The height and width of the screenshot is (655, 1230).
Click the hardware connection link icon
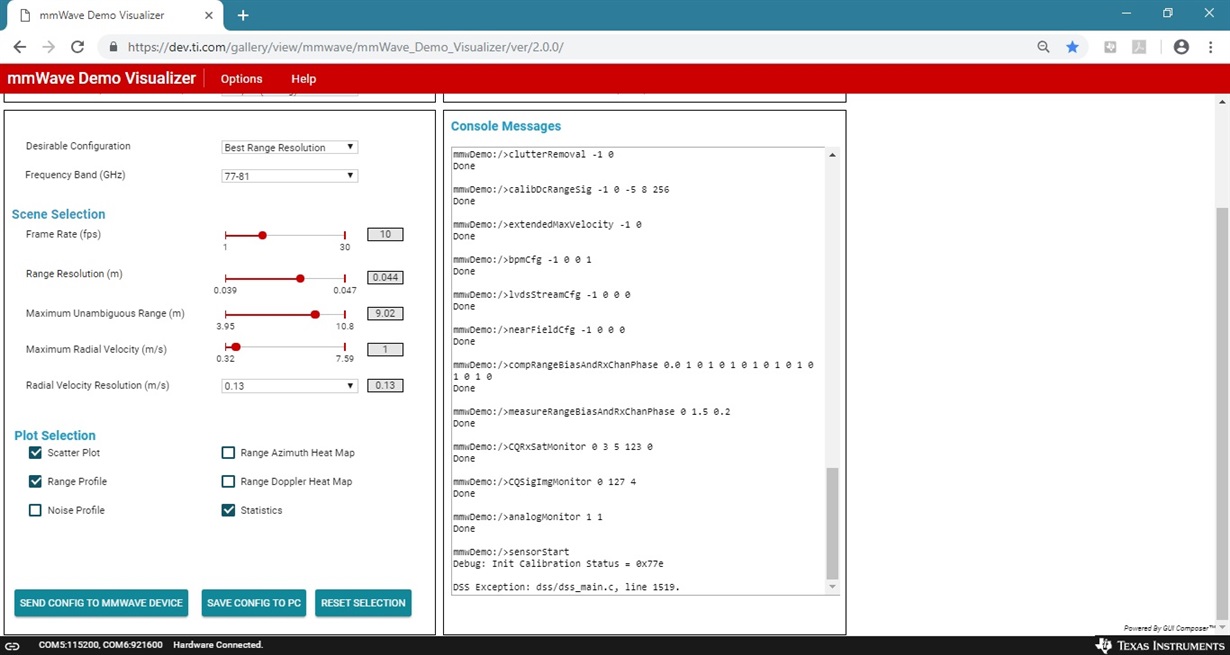(13, 645)
